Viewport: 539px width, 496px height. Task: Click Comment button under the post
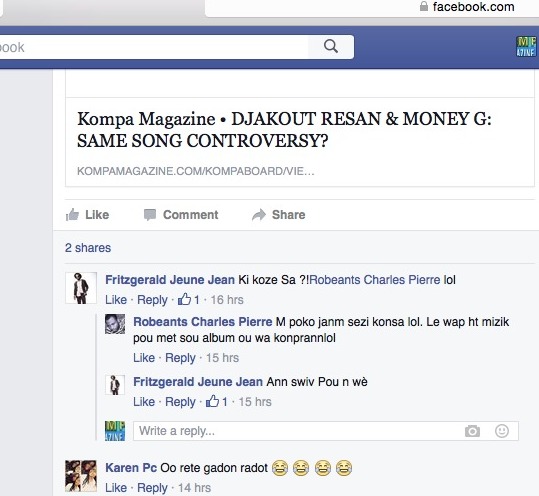181,215
